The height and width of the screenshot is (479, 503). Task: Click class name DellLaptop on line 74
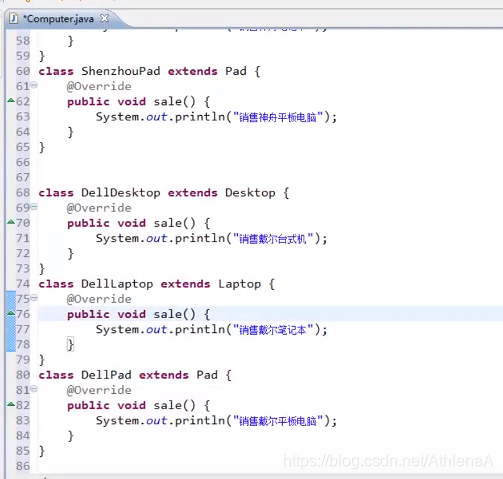[117, 284]
